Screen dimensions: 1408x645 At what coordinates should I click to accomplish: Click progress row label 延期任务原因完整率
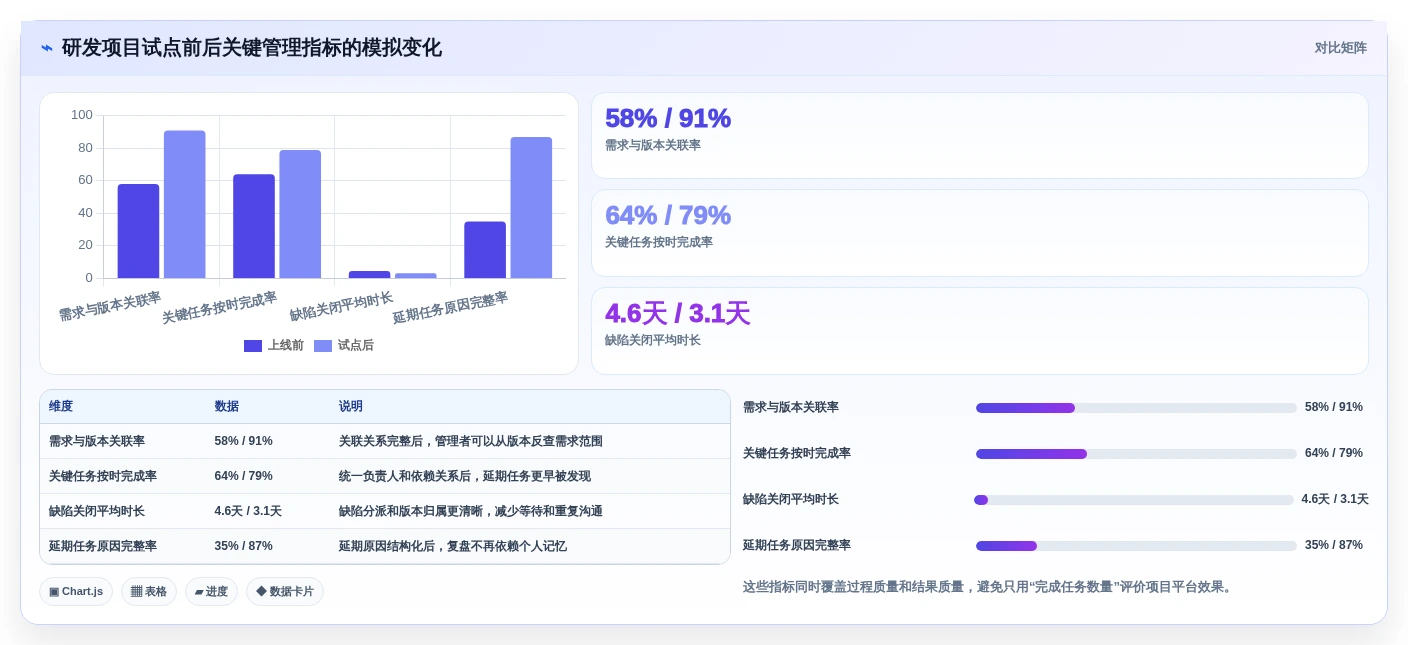(x=797, y=545)
